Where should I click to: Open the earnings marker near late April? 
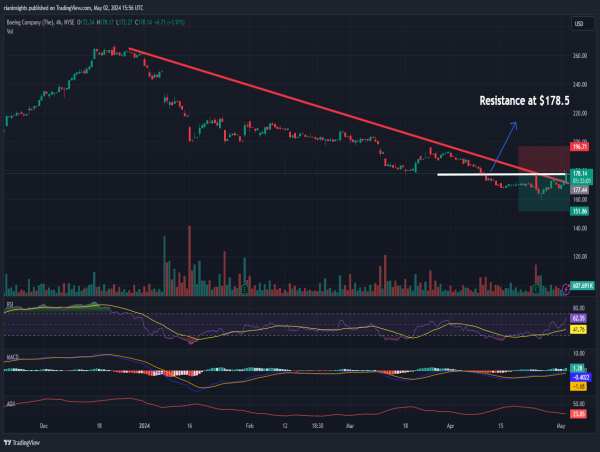(536, 289)
